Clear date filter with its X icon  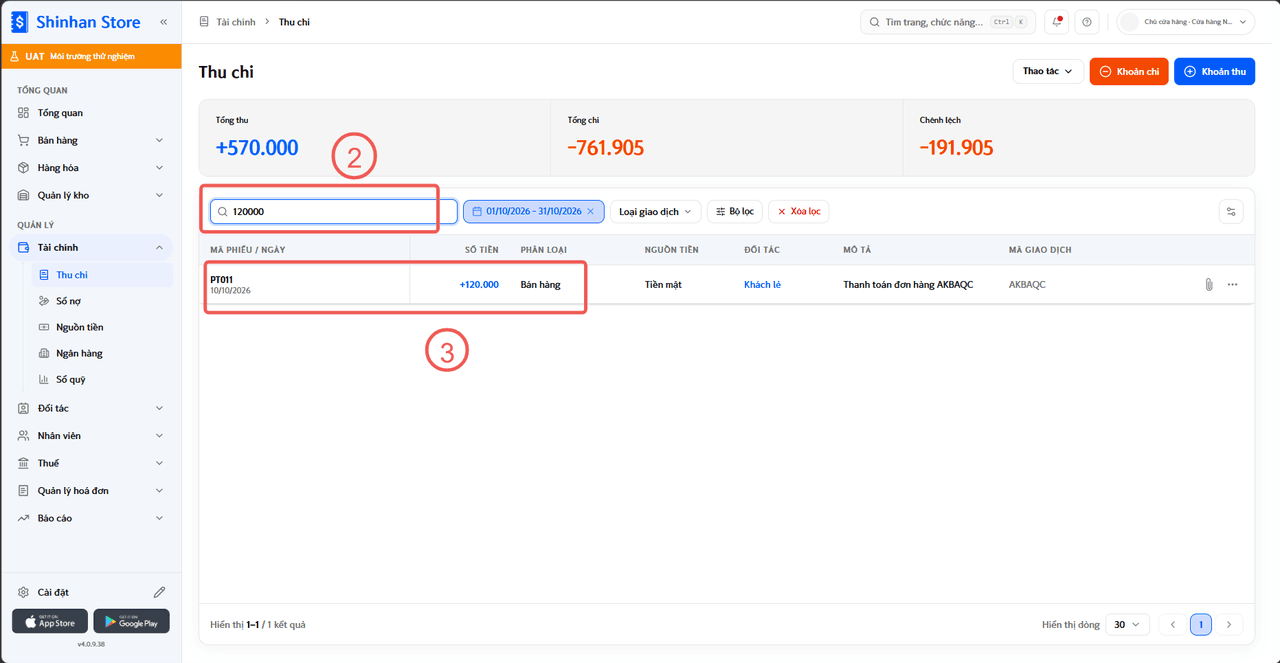pos(591,211)
